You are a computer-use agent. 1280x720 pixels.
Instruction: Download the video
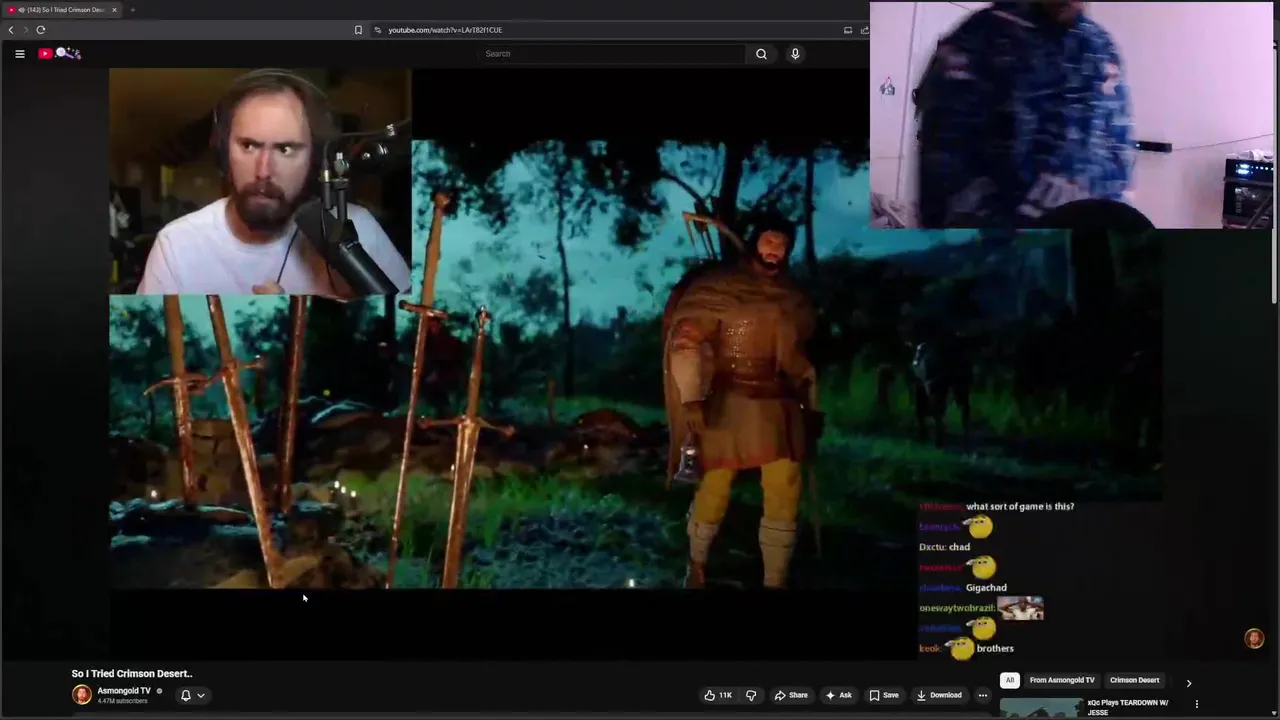coord(939,695)
